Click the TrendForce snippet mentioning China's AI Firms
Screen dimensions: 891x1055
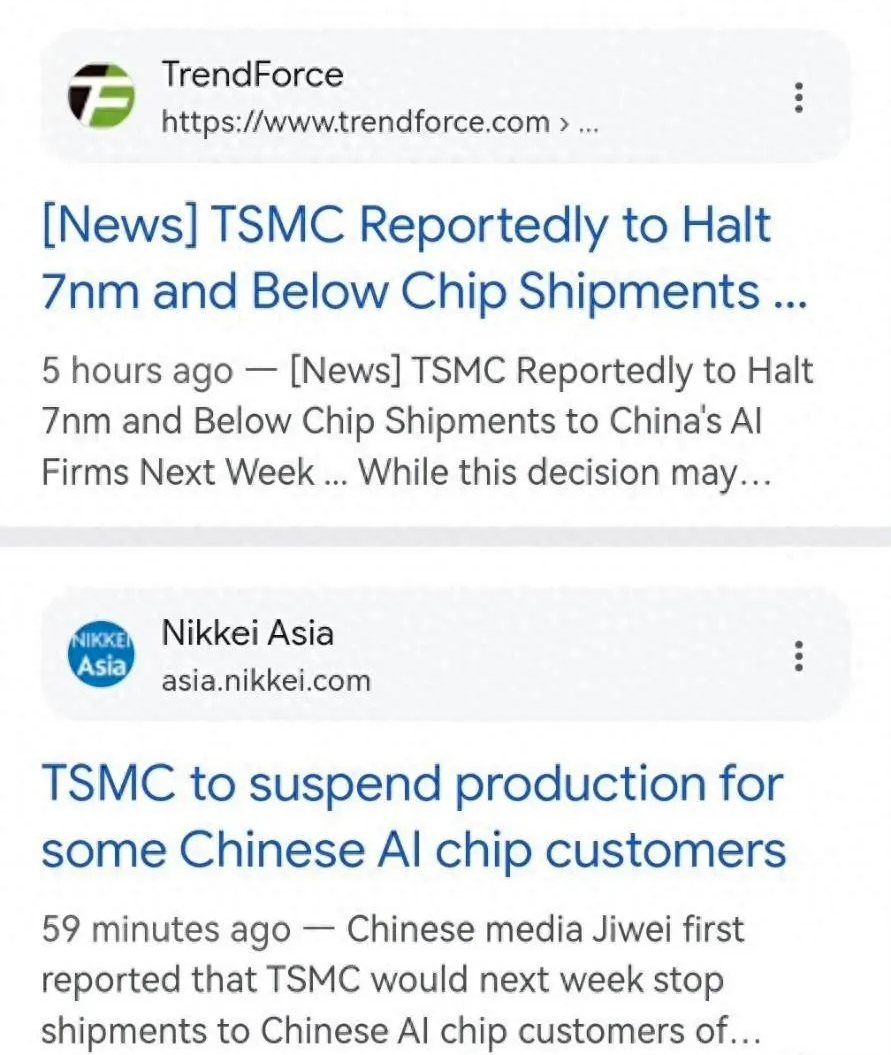click(427, 422)
